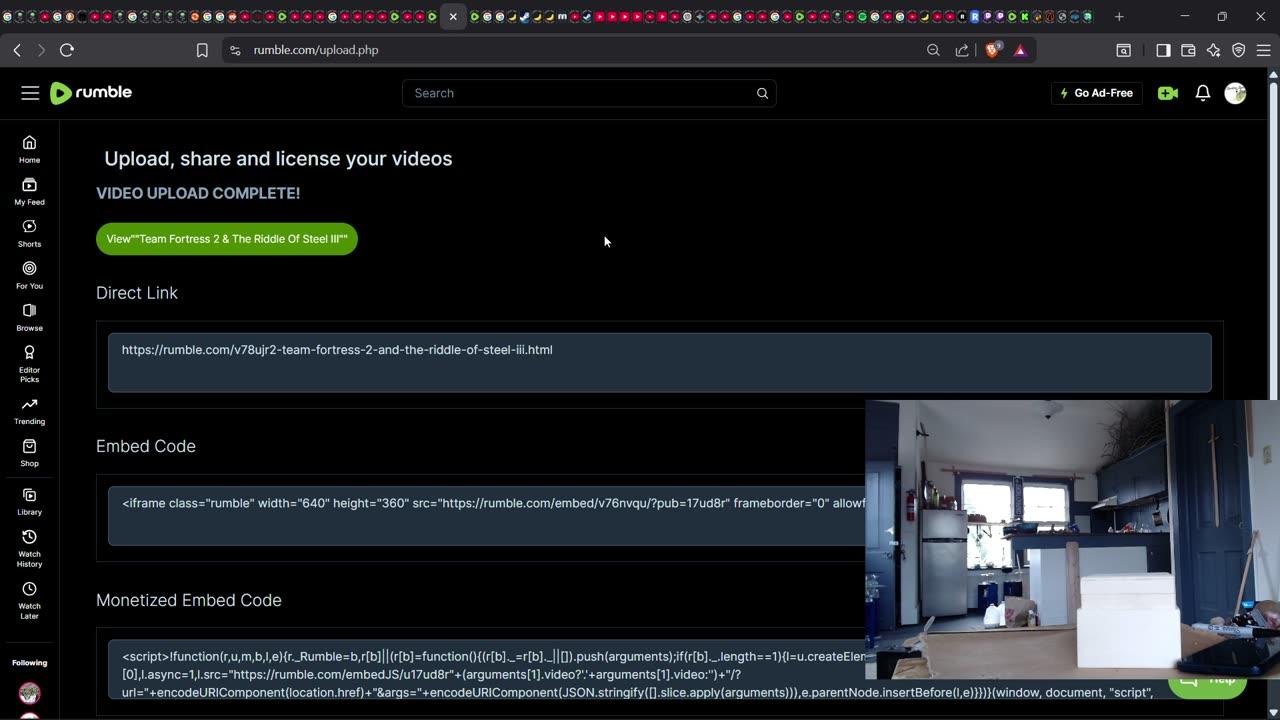This screenshot has height=720, width=1280.
Task: Open Watch History in sidebar
Action: tap(29, 548)
